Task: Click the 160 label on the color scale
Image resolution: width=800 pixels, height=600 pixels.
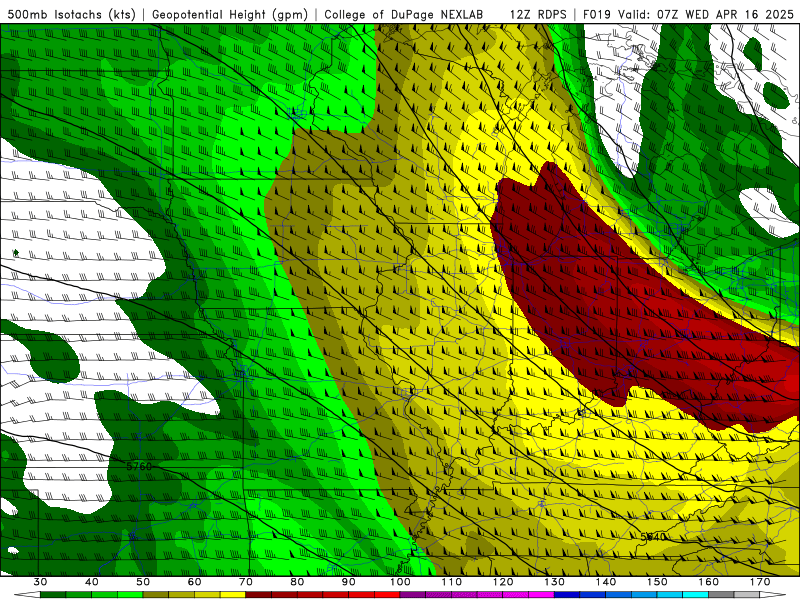Action: pyautogui.click(x=709, y=582)
